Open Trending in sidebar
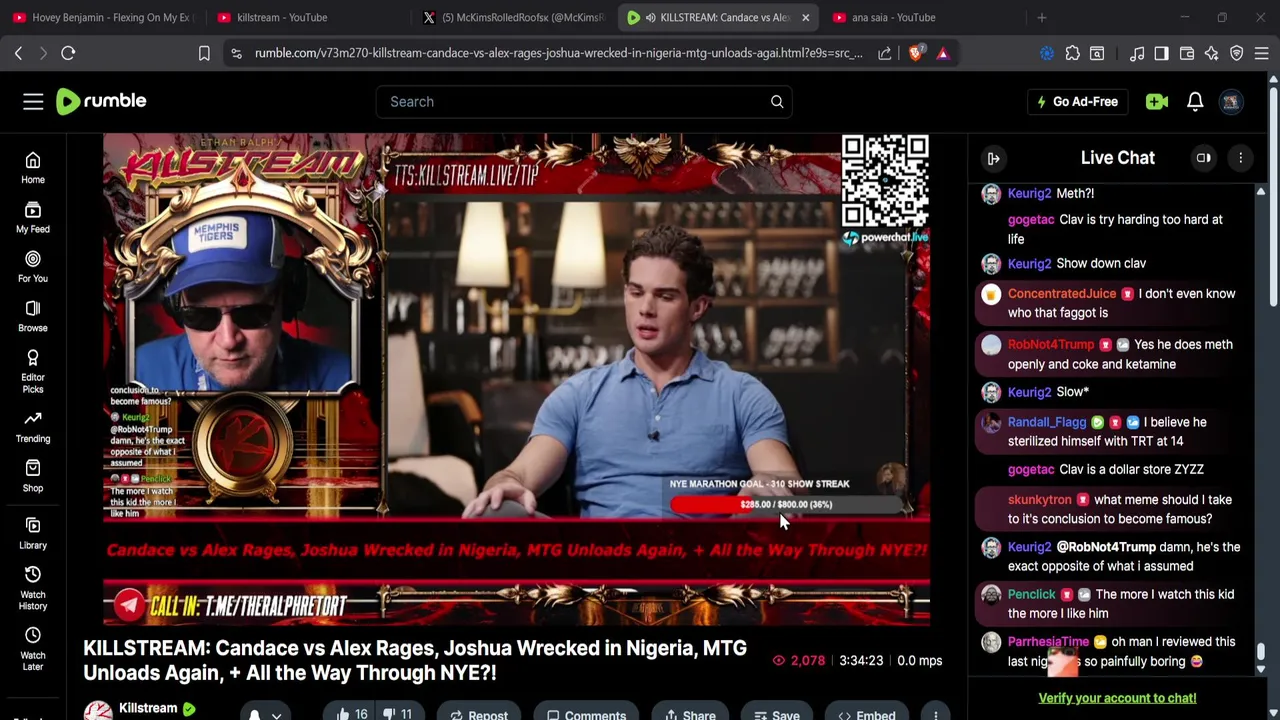This screenshot has width=1280, height=720. pyautogui.click(x=33, y=427)
